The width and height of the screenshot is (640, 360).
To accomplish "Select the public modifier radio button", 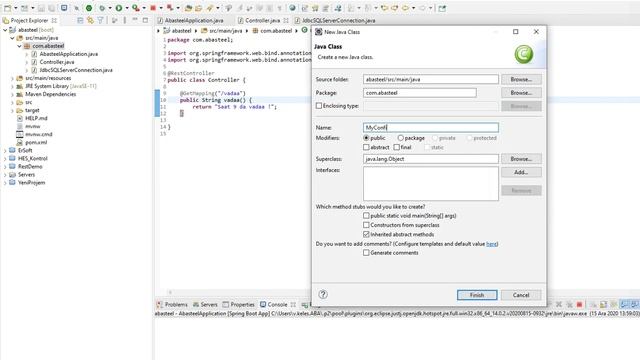I will [366, 138].
